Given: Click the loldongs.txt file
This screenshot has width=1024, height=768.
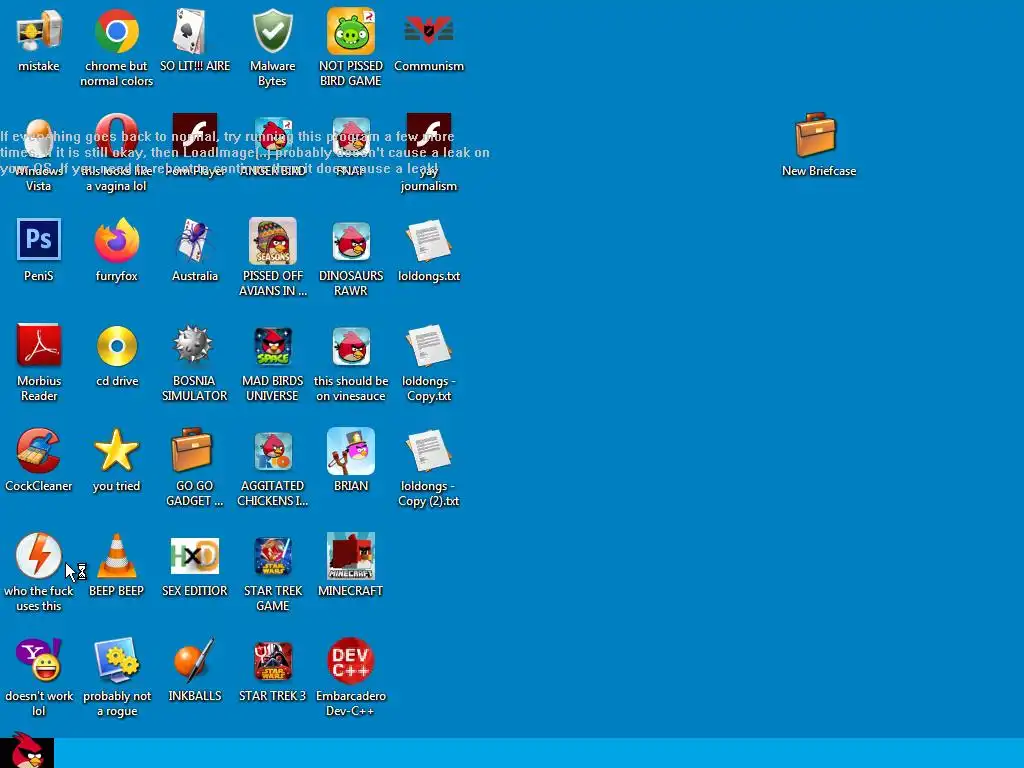Looking at the screenshot, I should coord(428,241).
